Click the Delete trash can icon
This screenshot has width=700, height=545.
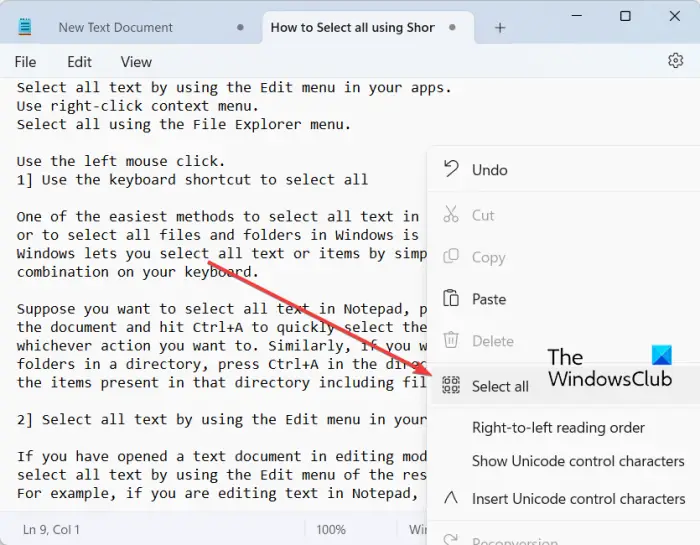(451, 340)
